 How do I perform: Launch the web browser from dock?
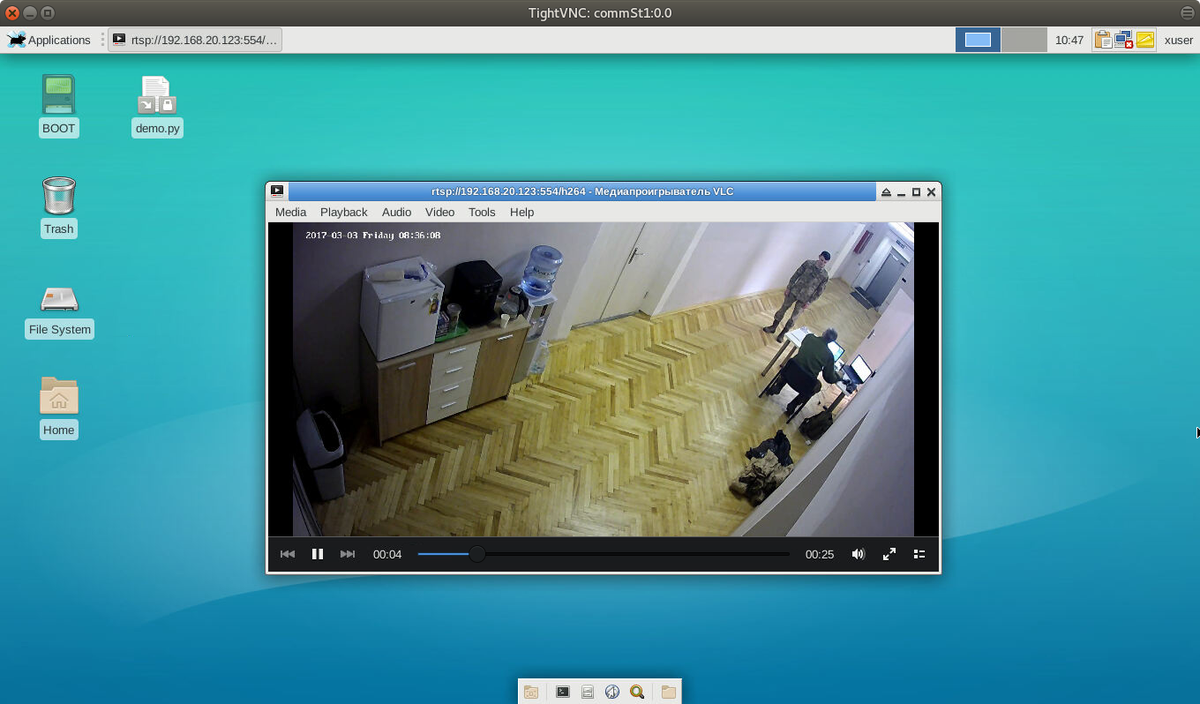click(612, 692)
